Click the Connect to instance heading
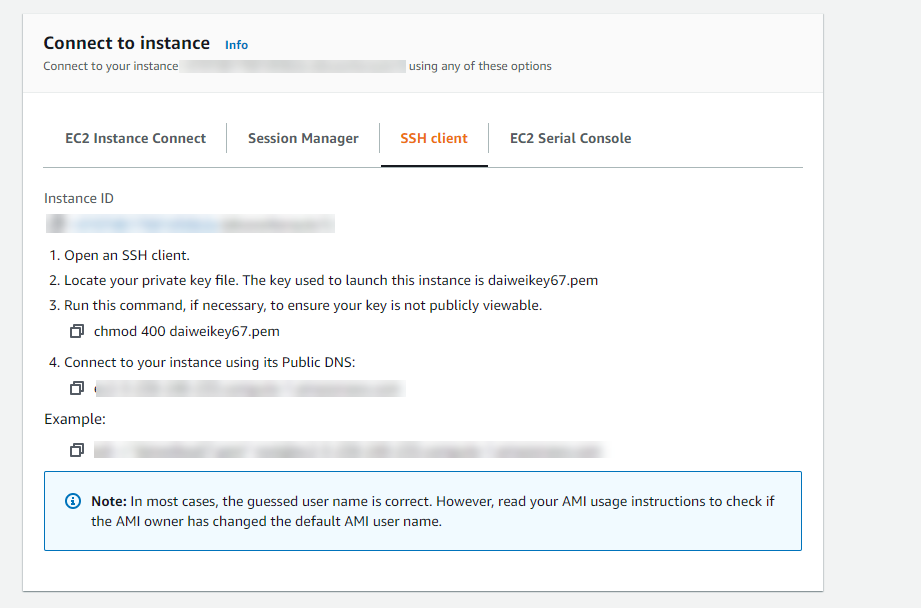The image size is (921, 608). (127, 43)
